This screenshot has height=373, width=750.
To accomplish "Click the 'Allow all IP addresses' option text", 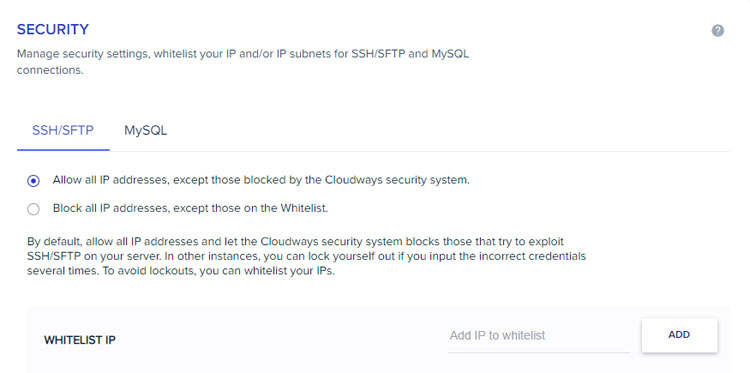I will (111, 180).
